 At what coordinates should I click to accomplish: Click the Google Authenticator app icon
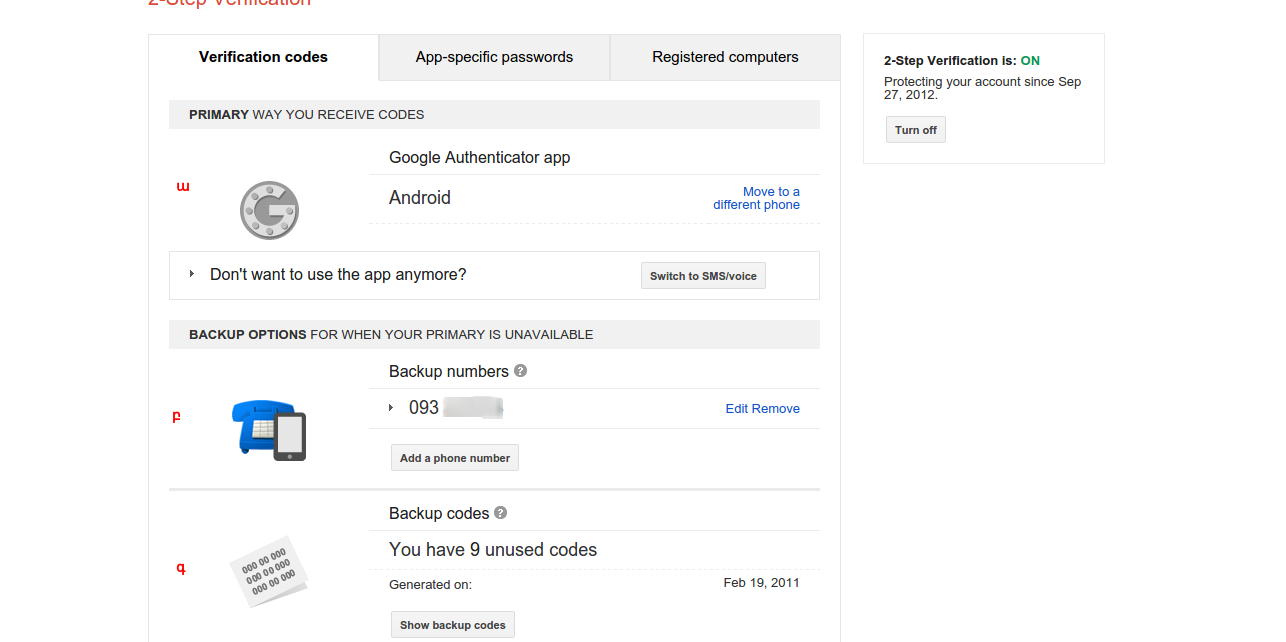pos(269,210)
